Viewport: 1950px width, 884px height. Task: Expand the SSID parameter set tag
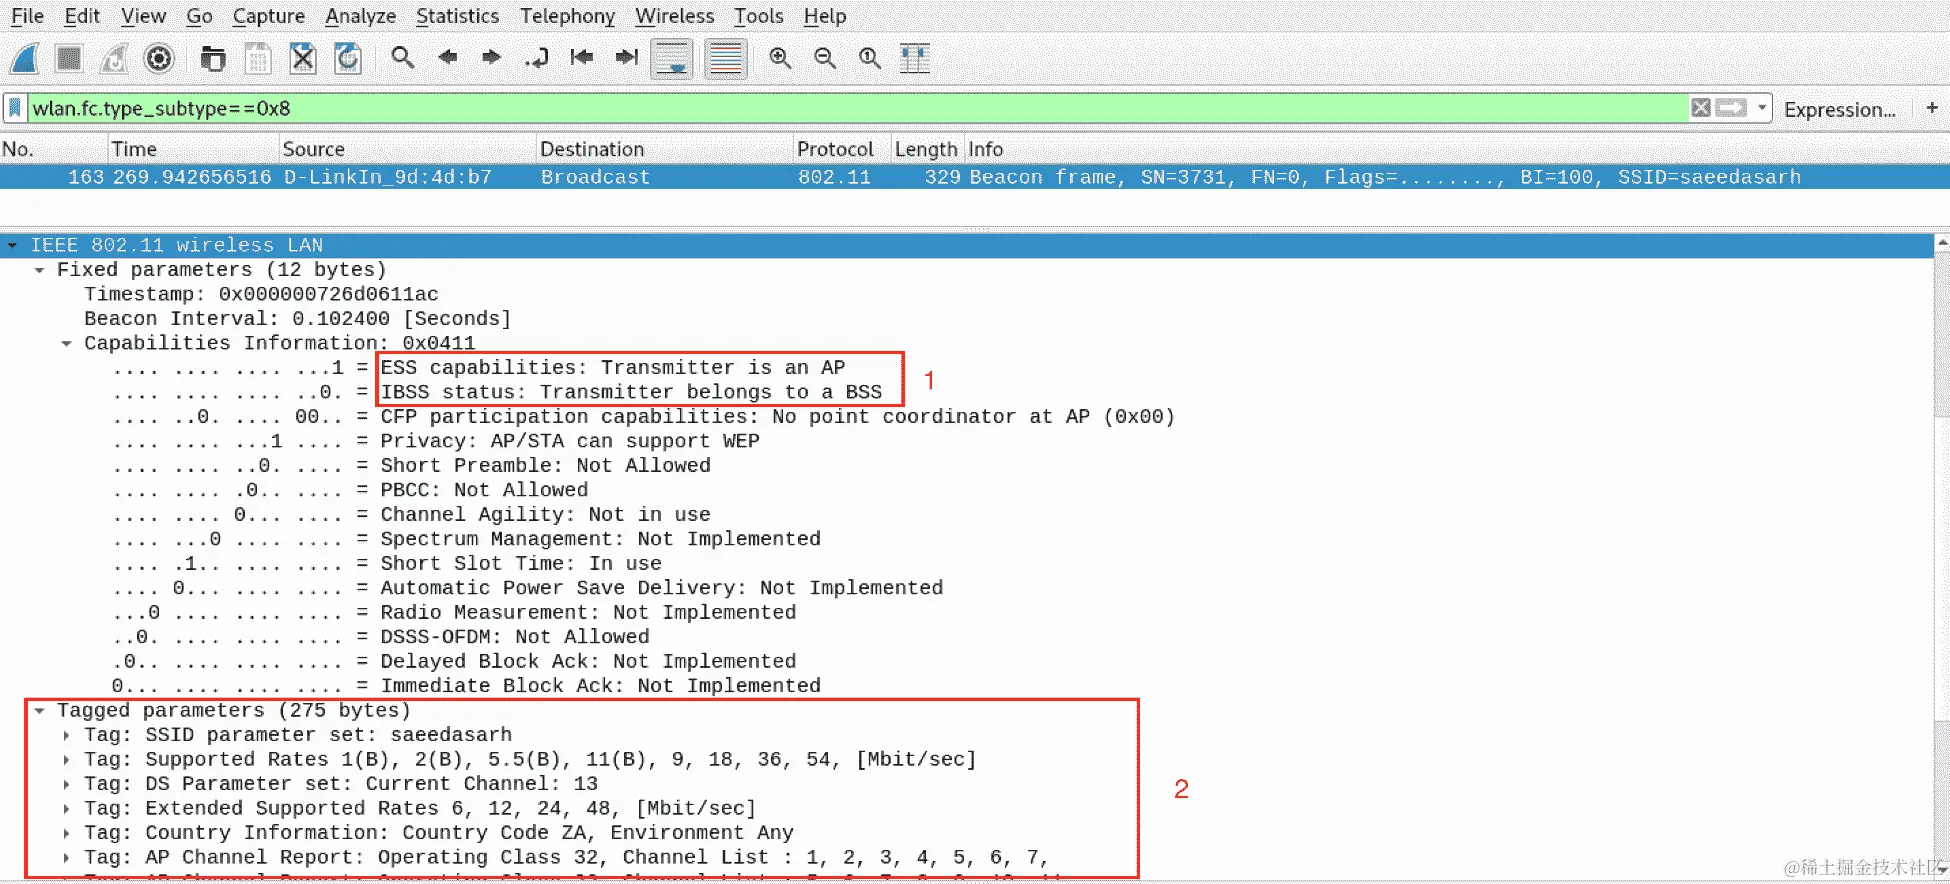(x=66, y=735)
